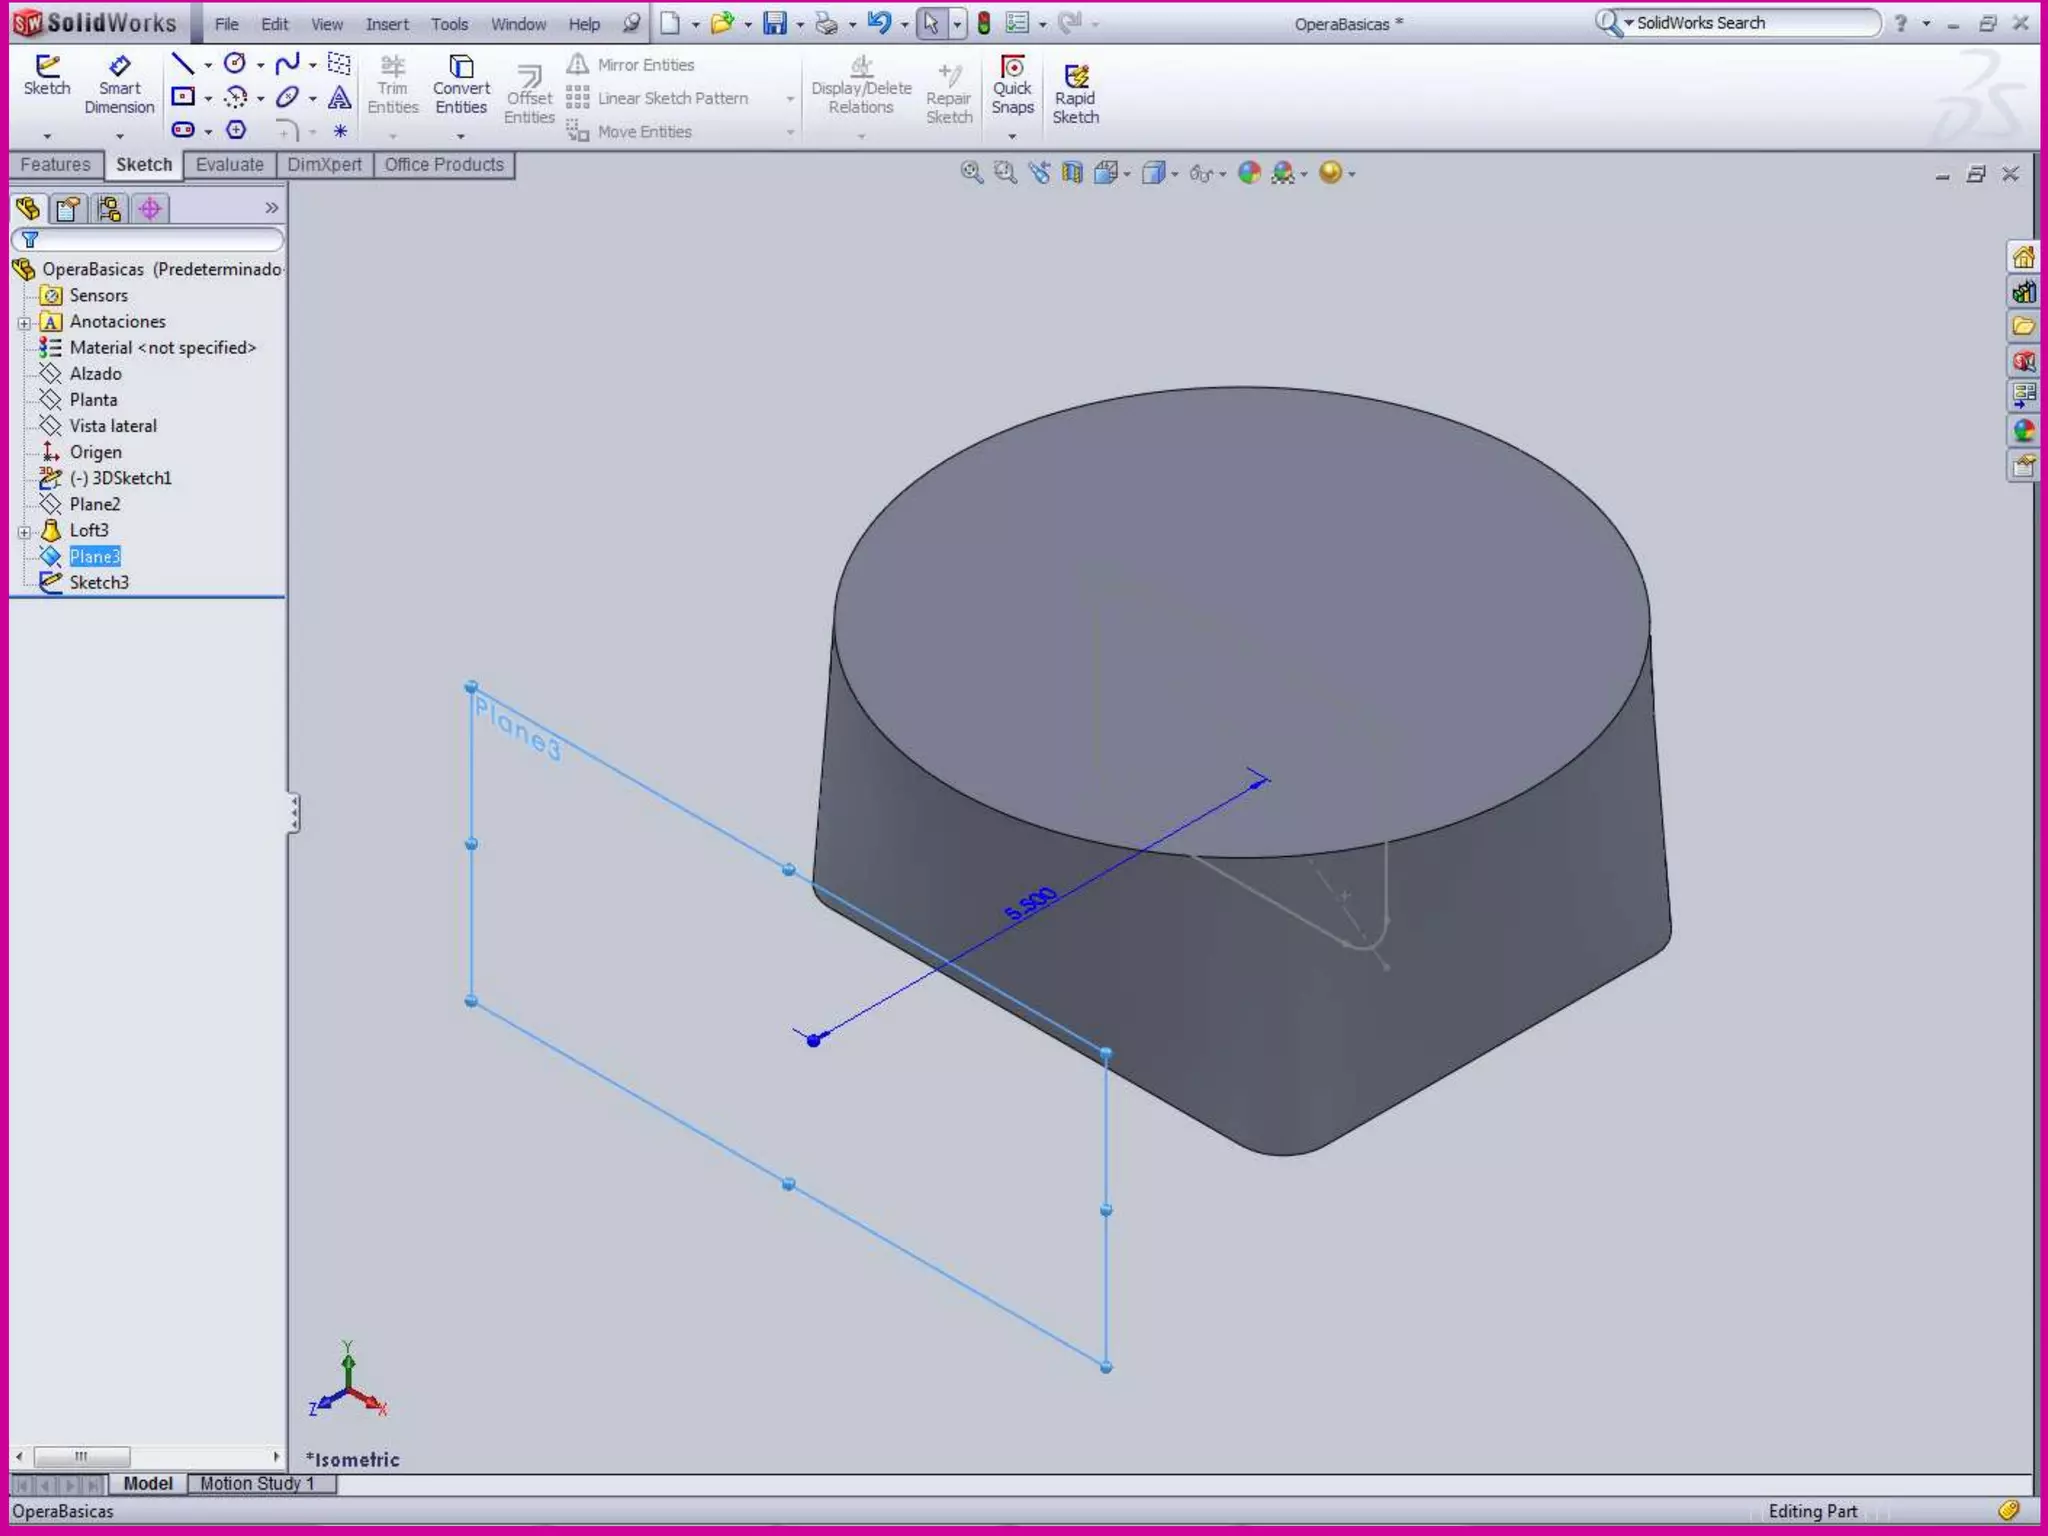The image size is (2048, 1536).
Task: Select the Ellipse sketch tool
Action: (287, 98)
